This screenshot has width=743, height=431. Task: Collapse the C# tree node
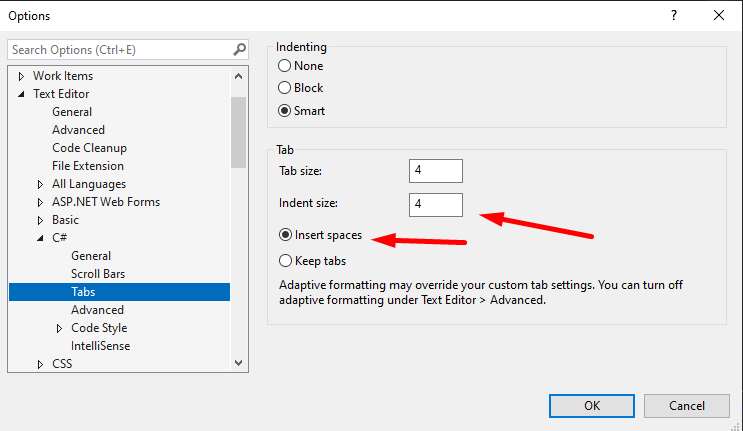pyautogui.click(x=41, y=238)
